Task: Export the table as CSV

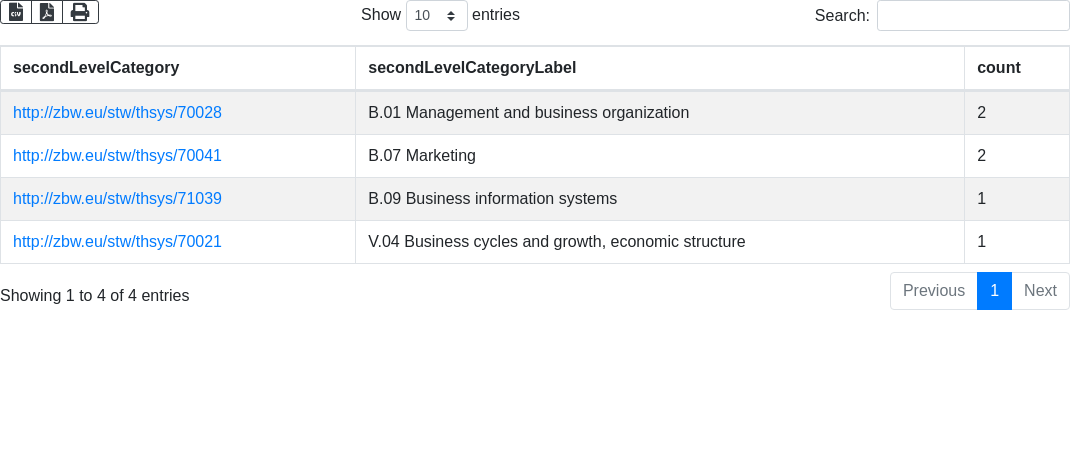Action: pos(16,12)
